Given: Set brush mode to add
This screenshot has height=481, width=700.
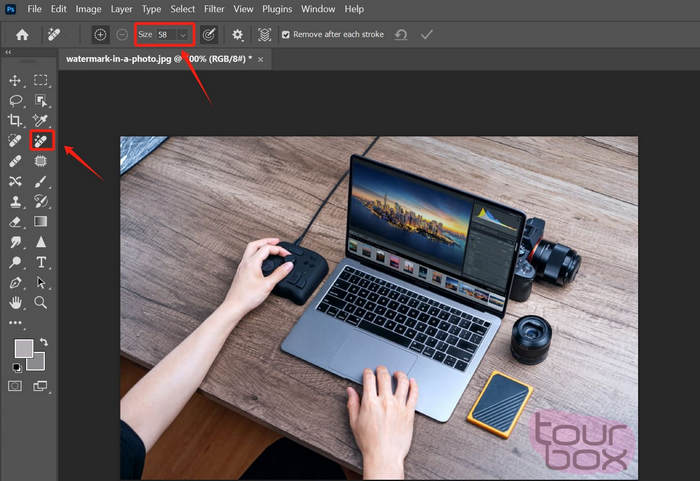Looking at the screenshot, I should coord(100,34).
